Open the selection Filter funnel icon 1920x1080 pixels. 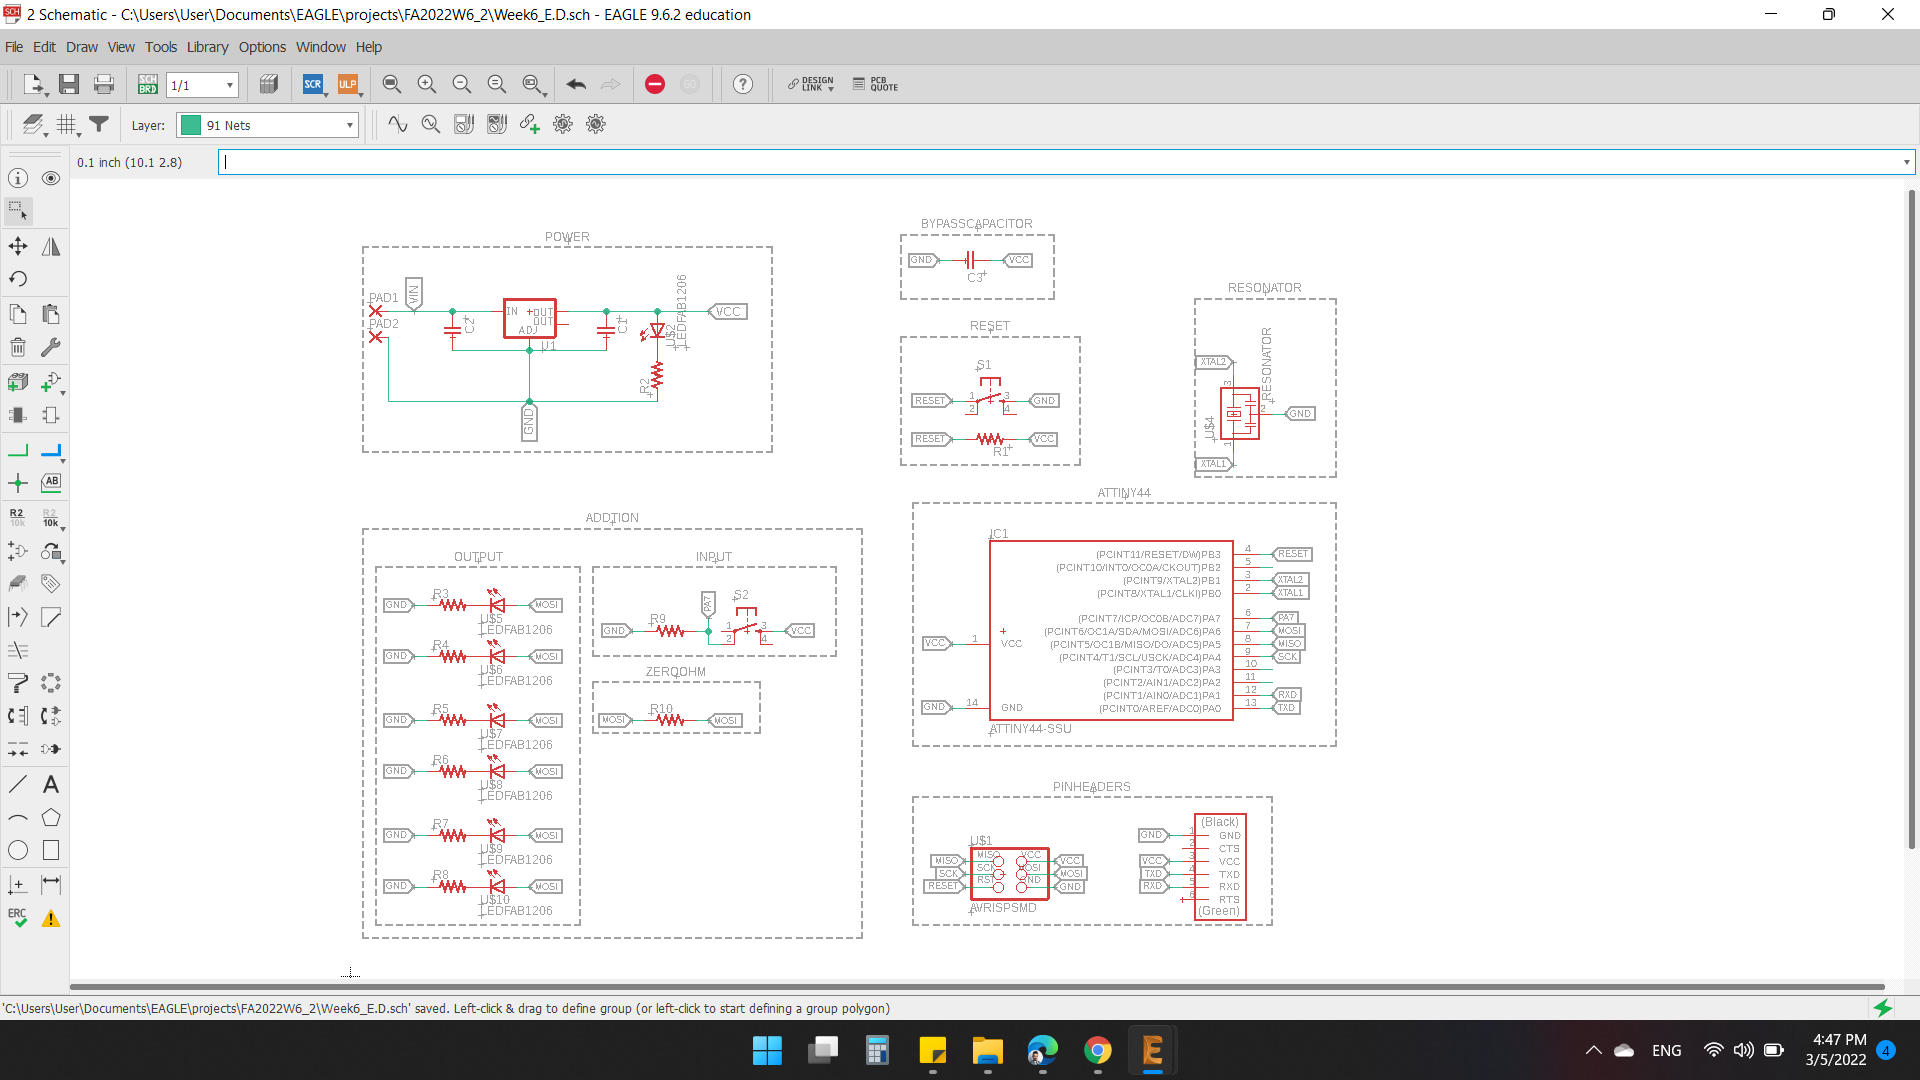click(x=99, y=124)
